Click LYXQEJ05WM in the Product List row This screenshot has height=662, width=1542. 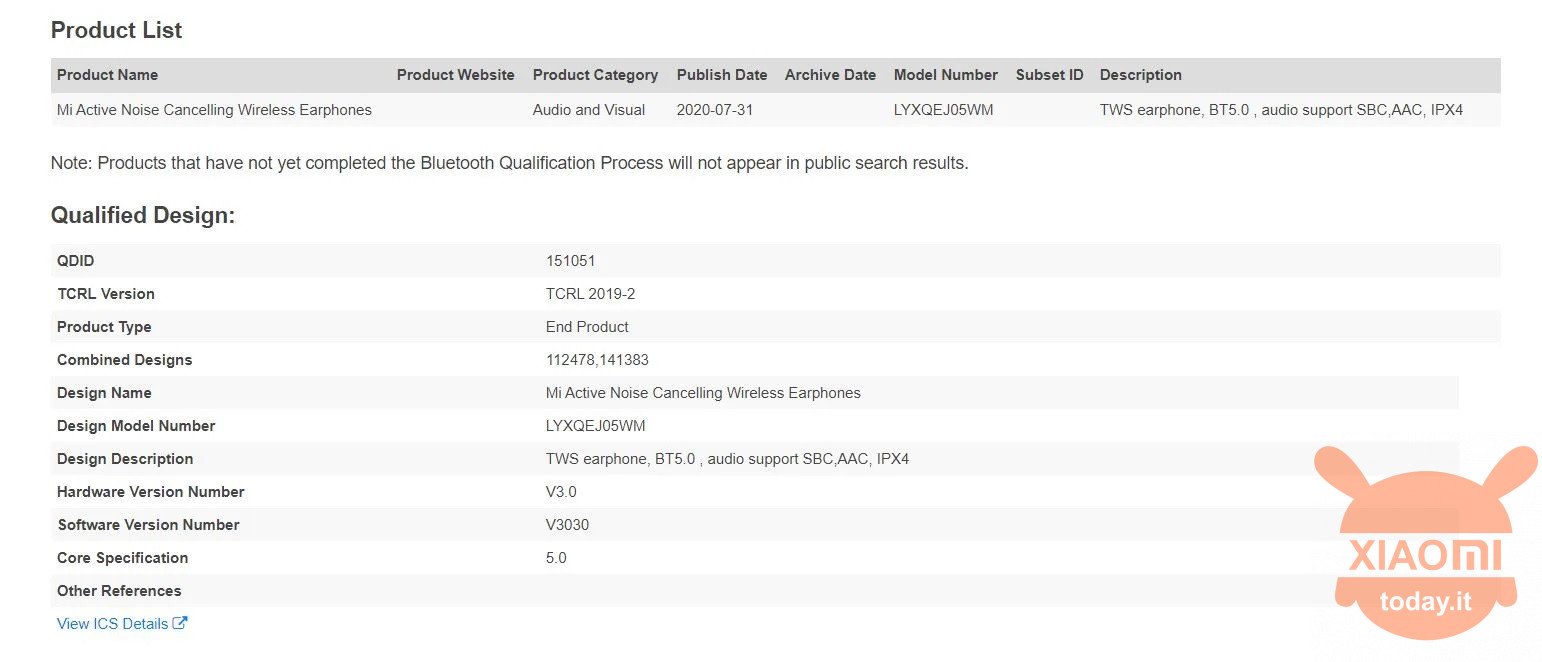(944, 110)
